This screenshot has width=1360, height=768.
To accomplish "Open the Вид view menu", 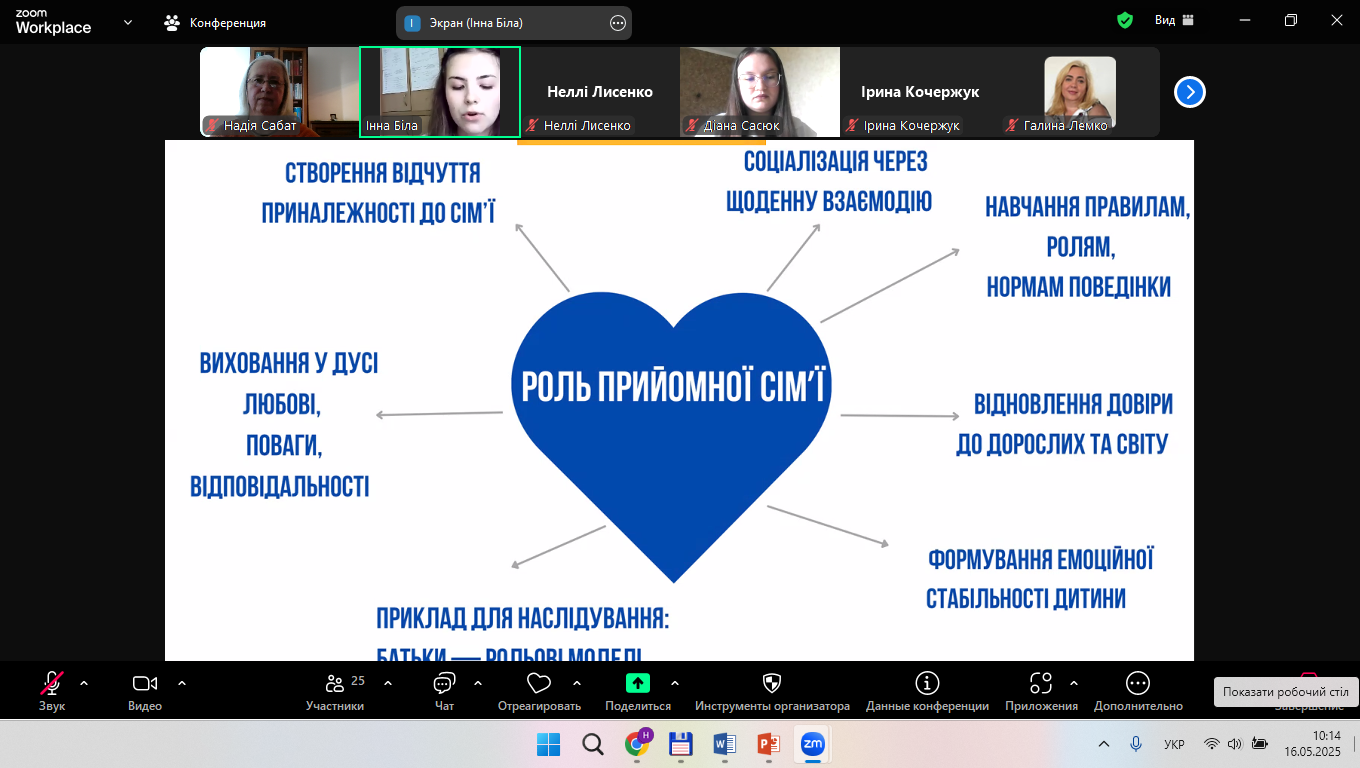I will pos(1174,20).
